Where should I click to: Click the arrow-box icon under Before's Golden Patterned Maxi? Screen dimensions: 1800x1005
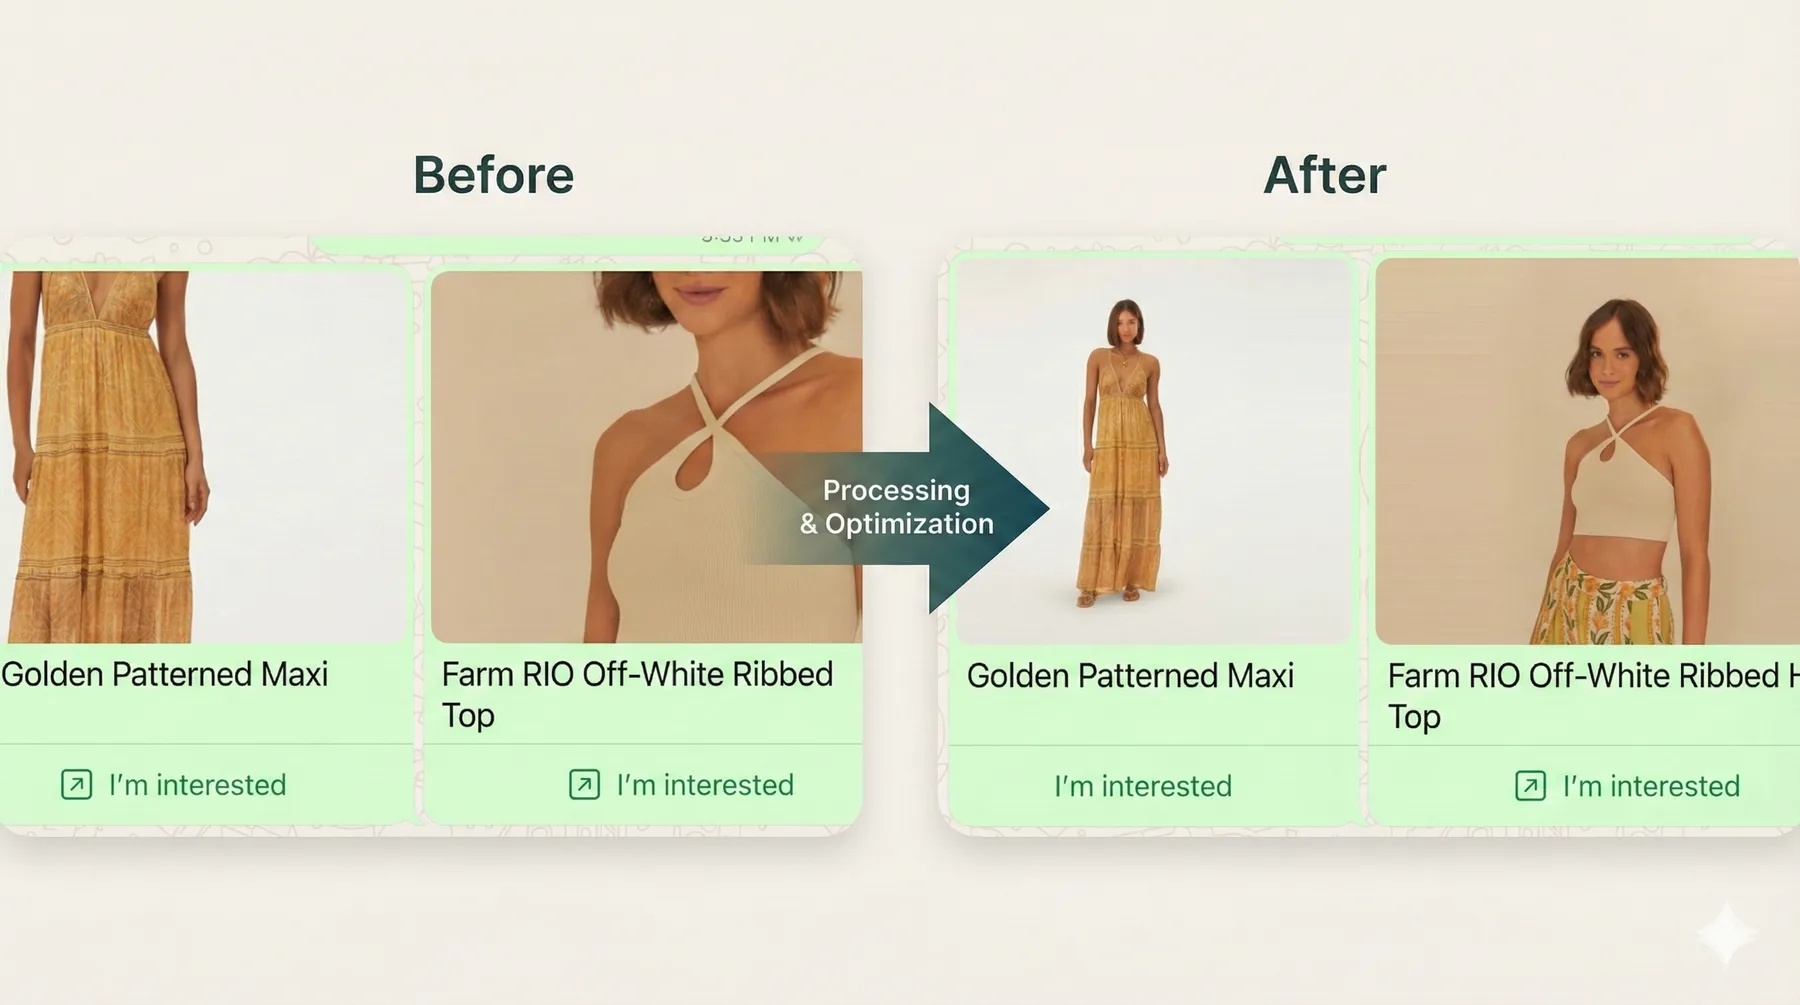click(76, 785)
